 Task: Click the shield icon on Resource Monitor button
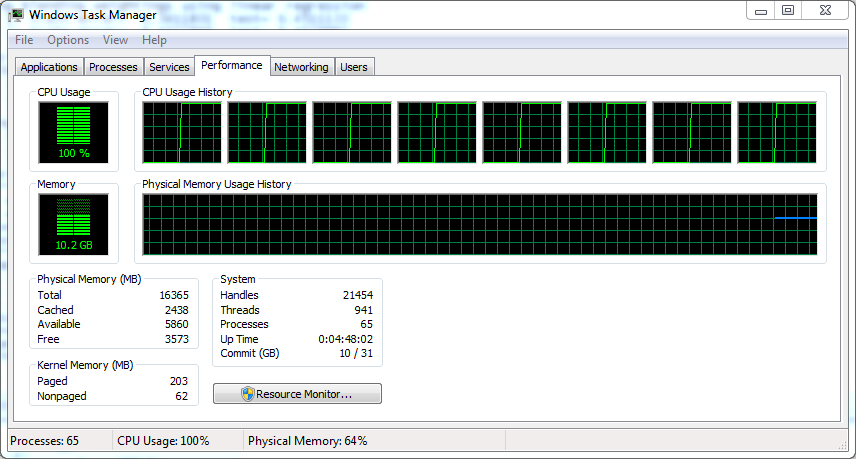[x=248, y=394]
